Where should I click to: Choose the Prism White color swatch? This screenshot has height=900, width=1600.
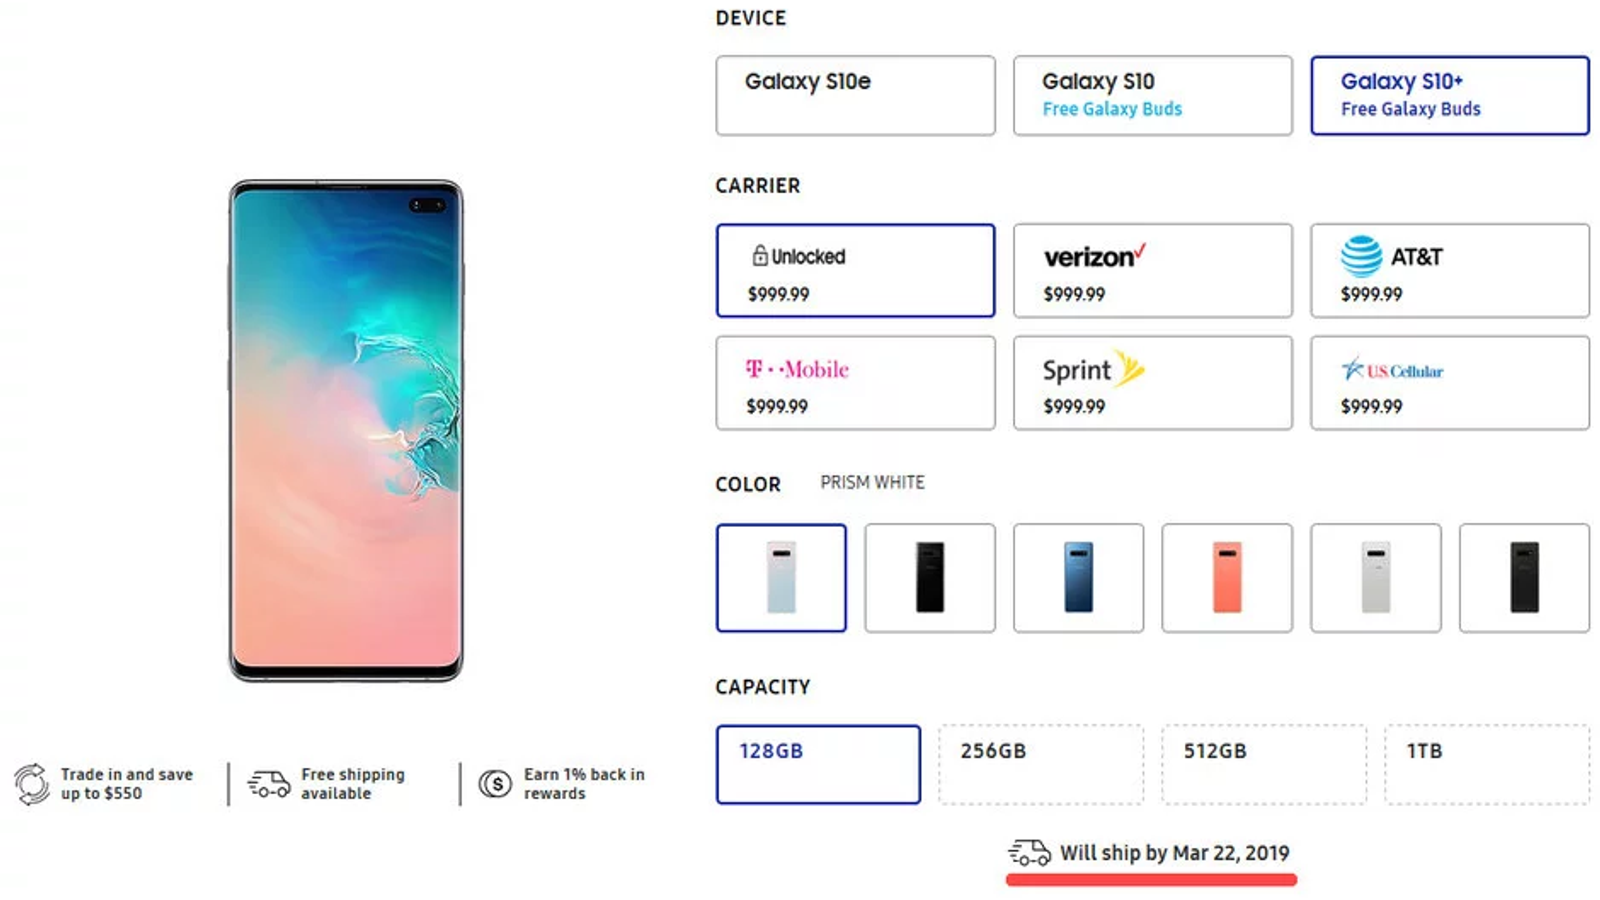[781, 578]
